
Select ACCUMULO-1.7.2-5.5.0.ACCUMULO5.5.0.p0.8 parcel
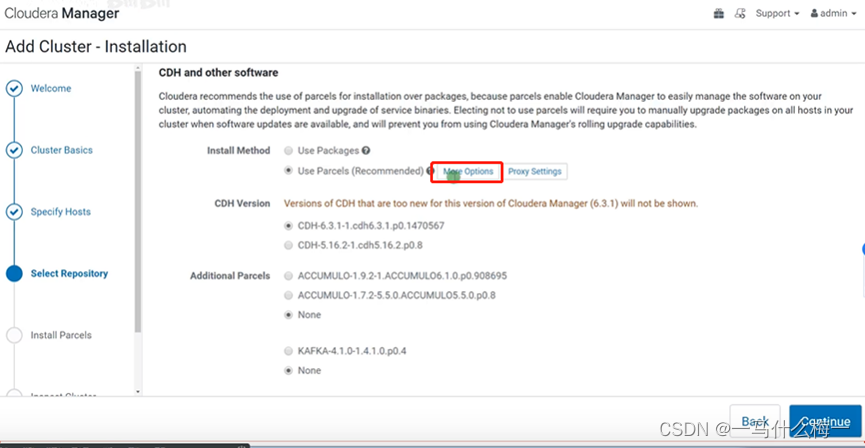pos(288,295)
